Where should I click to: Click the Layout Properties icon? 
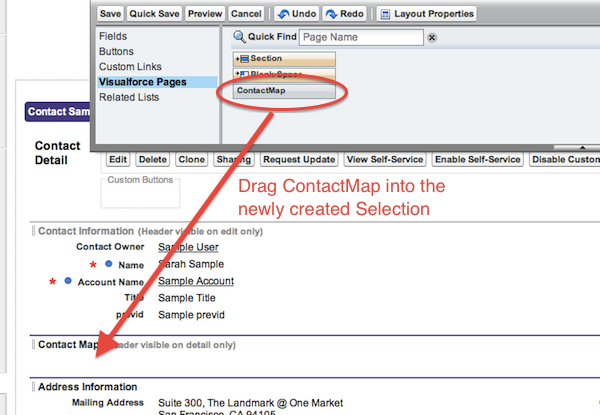click(385, 15)
